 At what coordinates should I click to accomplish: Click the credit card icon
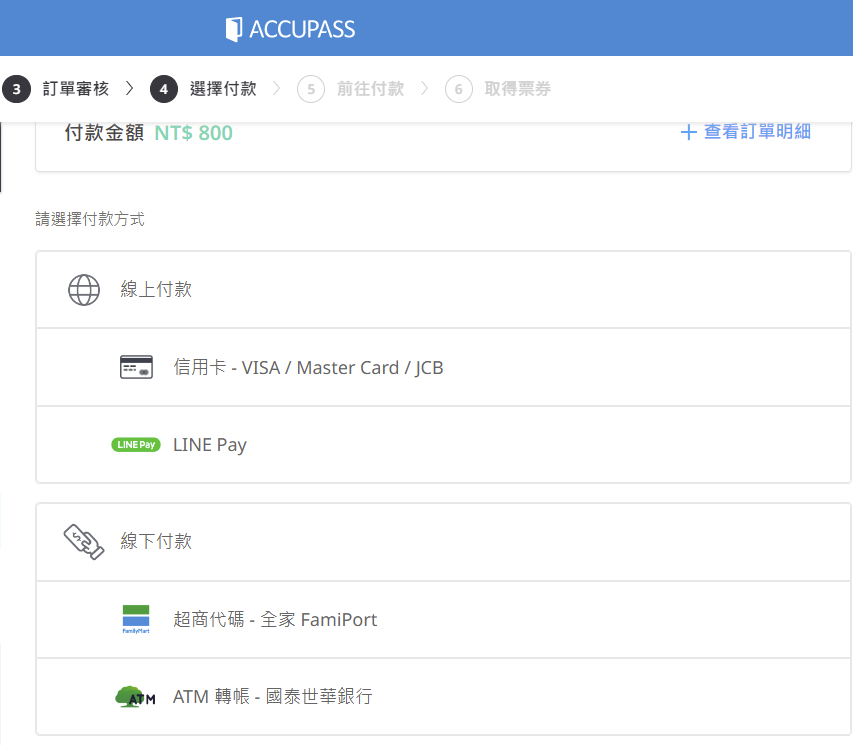136,368
